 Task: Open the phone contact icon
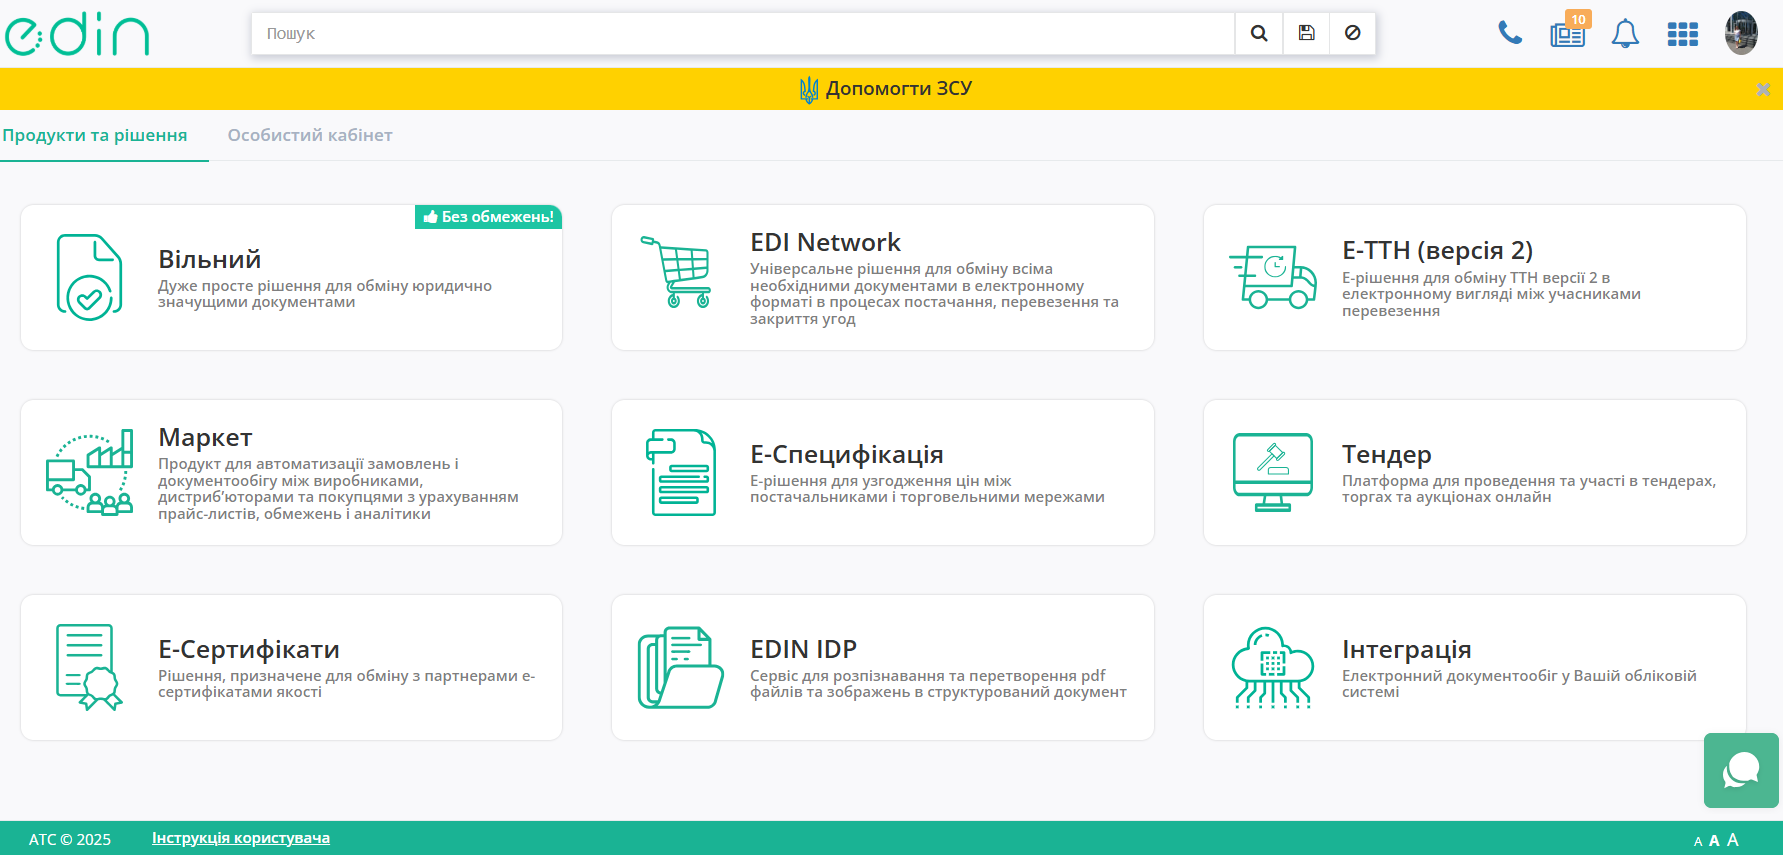click(x=1510, y=34)
